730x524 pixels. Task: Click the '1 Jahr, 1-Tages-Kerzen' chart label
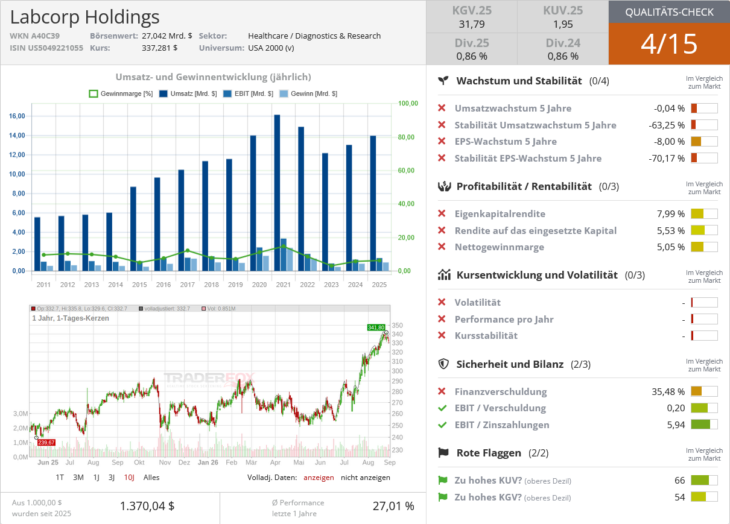tap(71, 318)
